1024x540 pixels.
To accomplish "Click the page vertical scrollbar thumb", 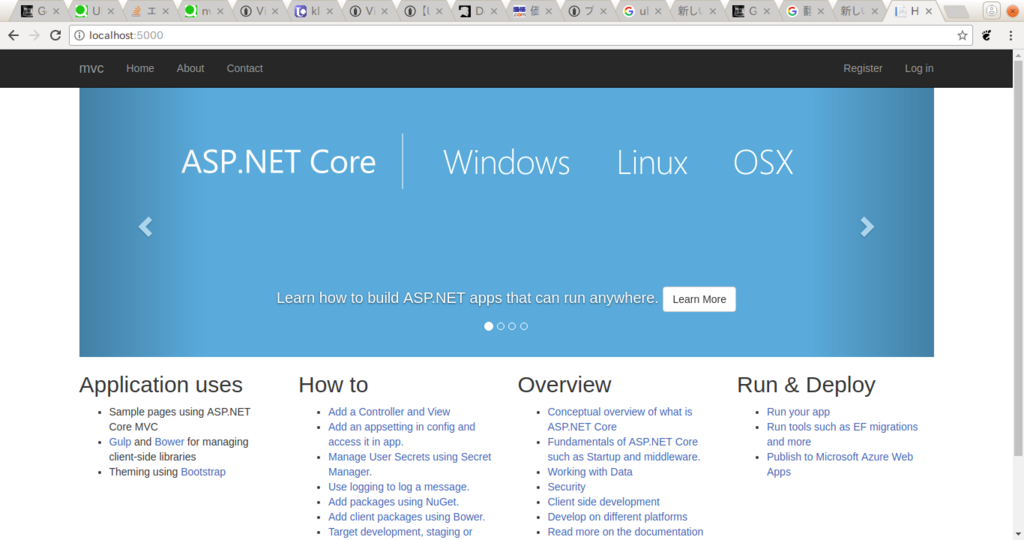I will pos(1017,258).
